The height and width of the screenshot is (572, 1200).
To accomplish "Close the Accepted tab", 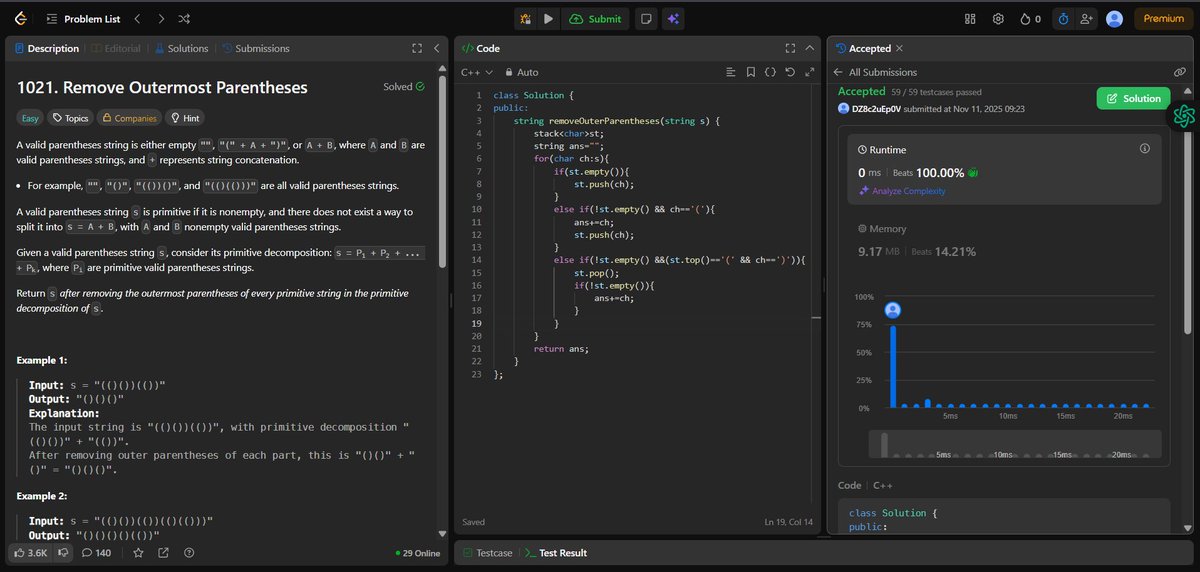I will [x=899, y=48].
